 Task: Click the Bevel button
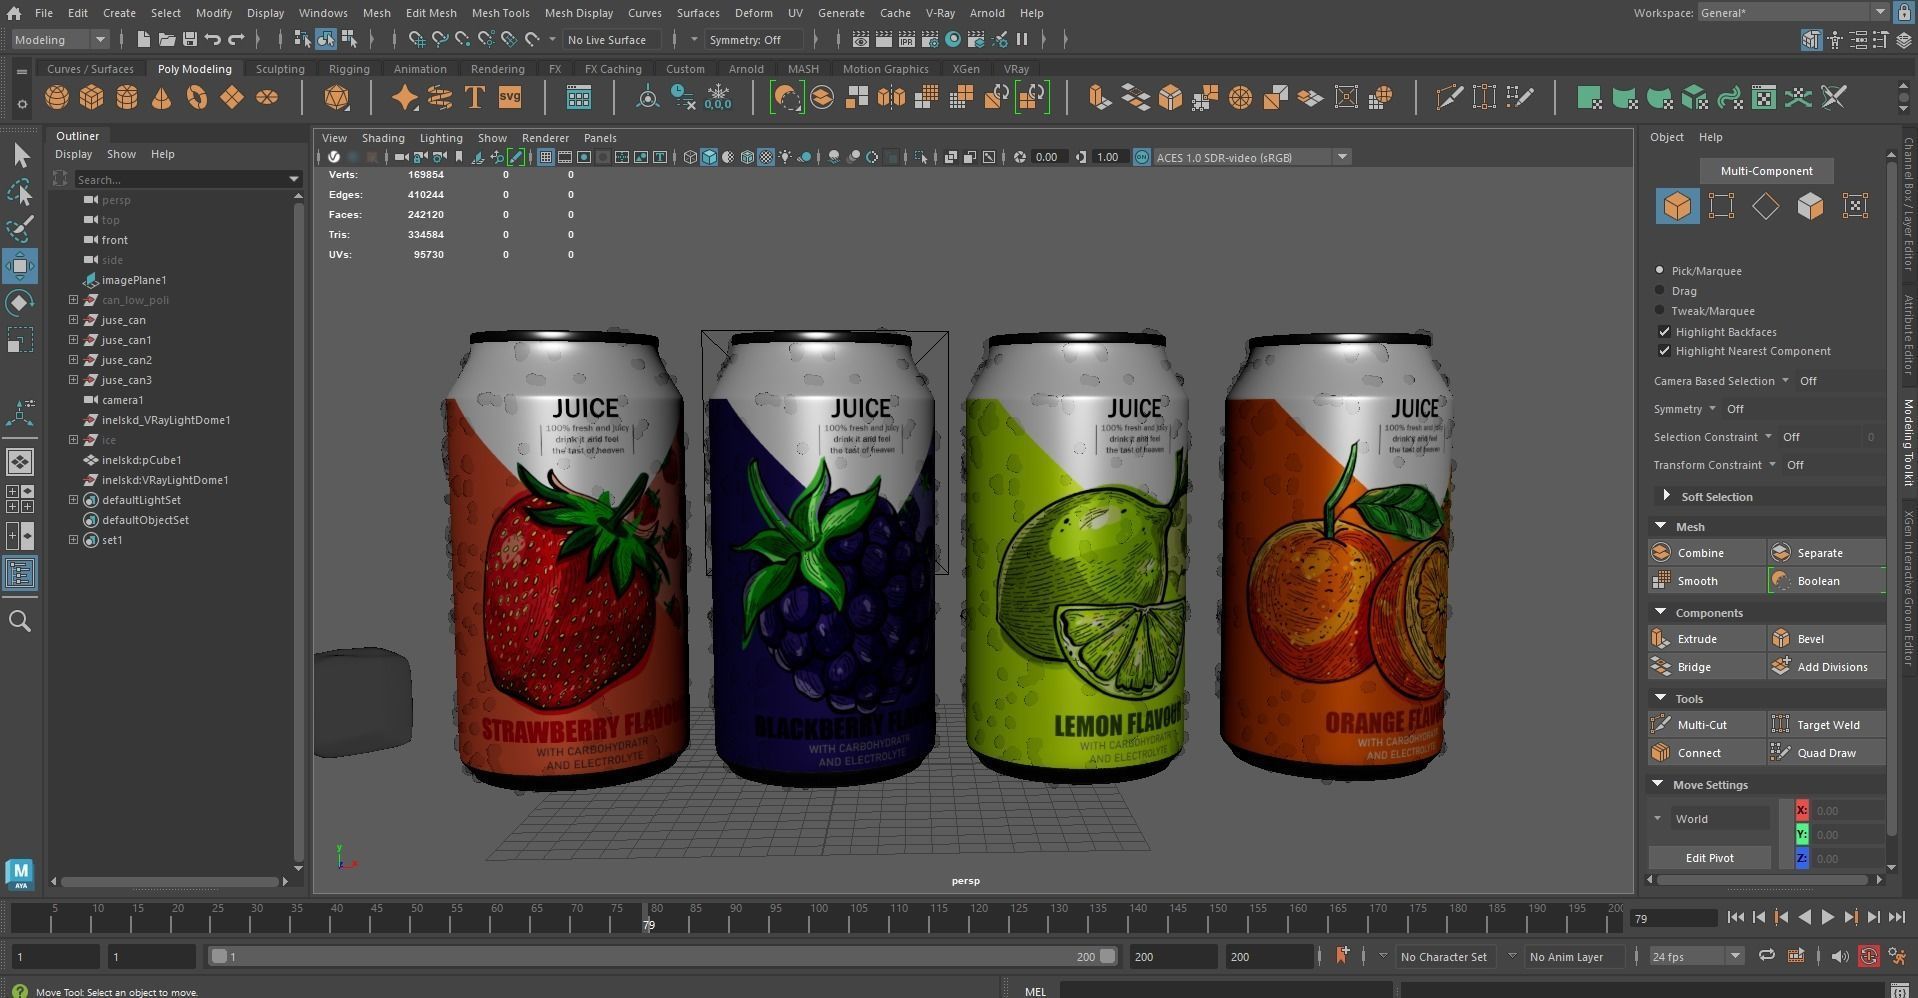click(x=1826, y=639)
